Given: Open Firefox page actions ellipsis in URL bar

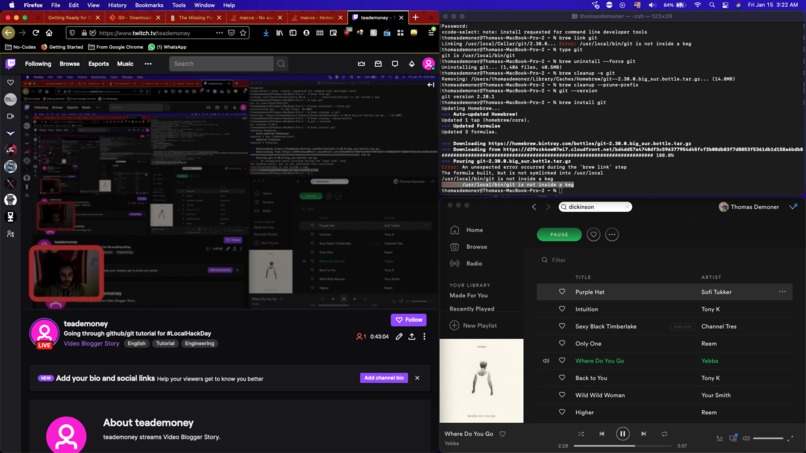Looking at the screenshot, I should pos(219,33).
